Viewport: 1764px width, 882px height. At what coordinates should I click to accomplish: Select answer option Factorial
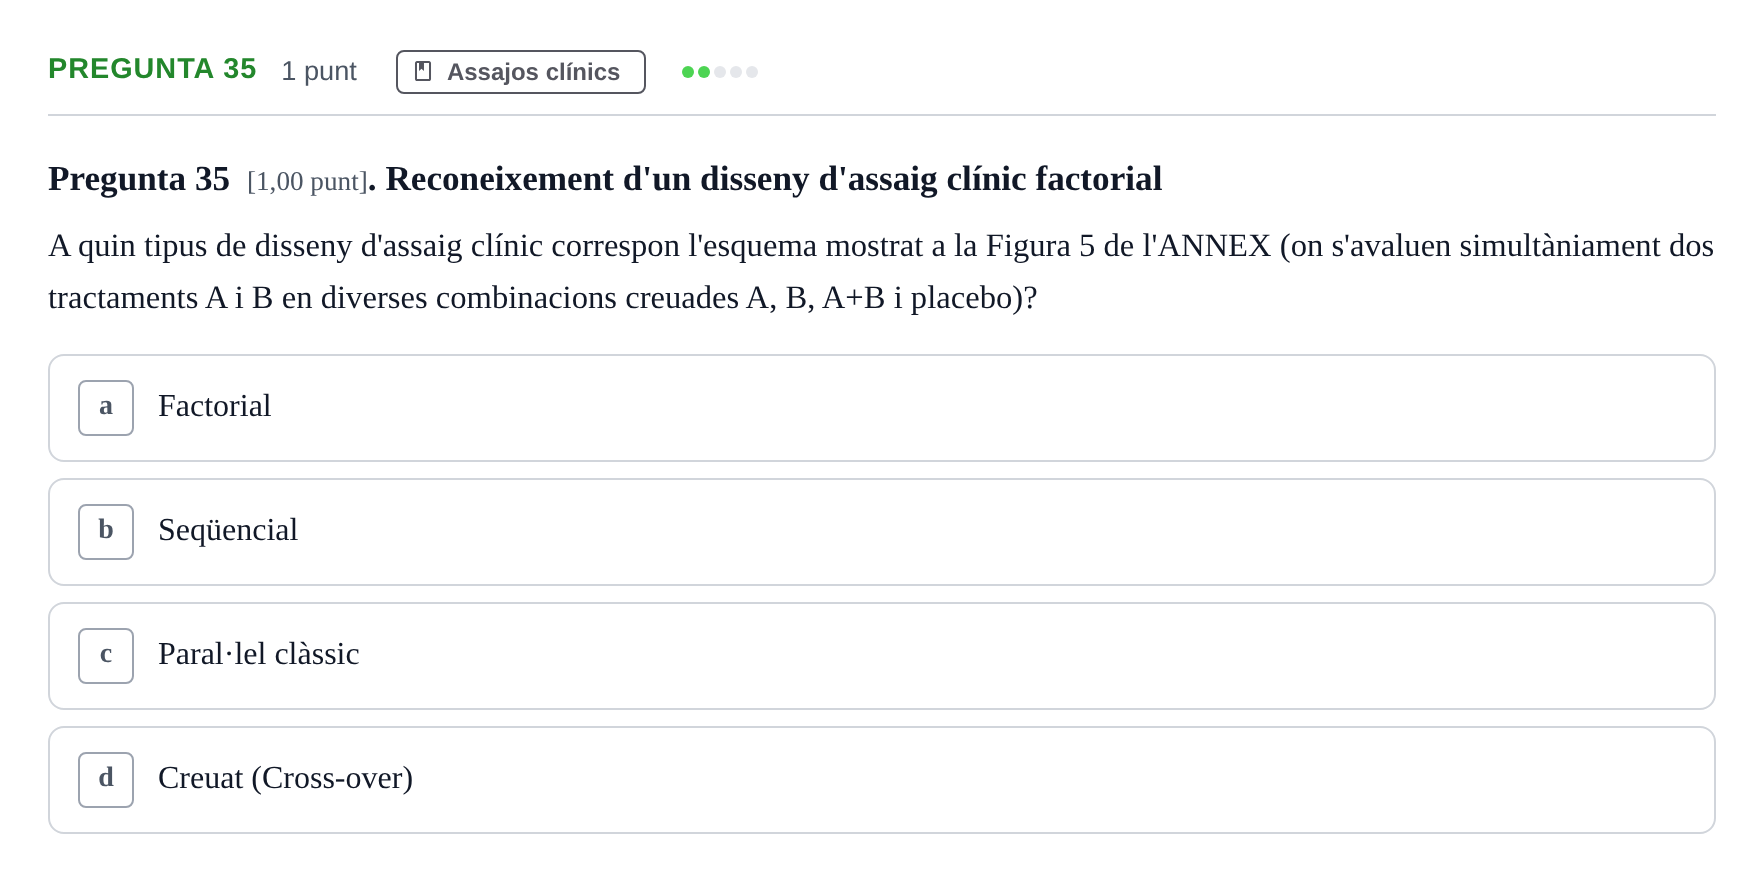click(882, 408)
